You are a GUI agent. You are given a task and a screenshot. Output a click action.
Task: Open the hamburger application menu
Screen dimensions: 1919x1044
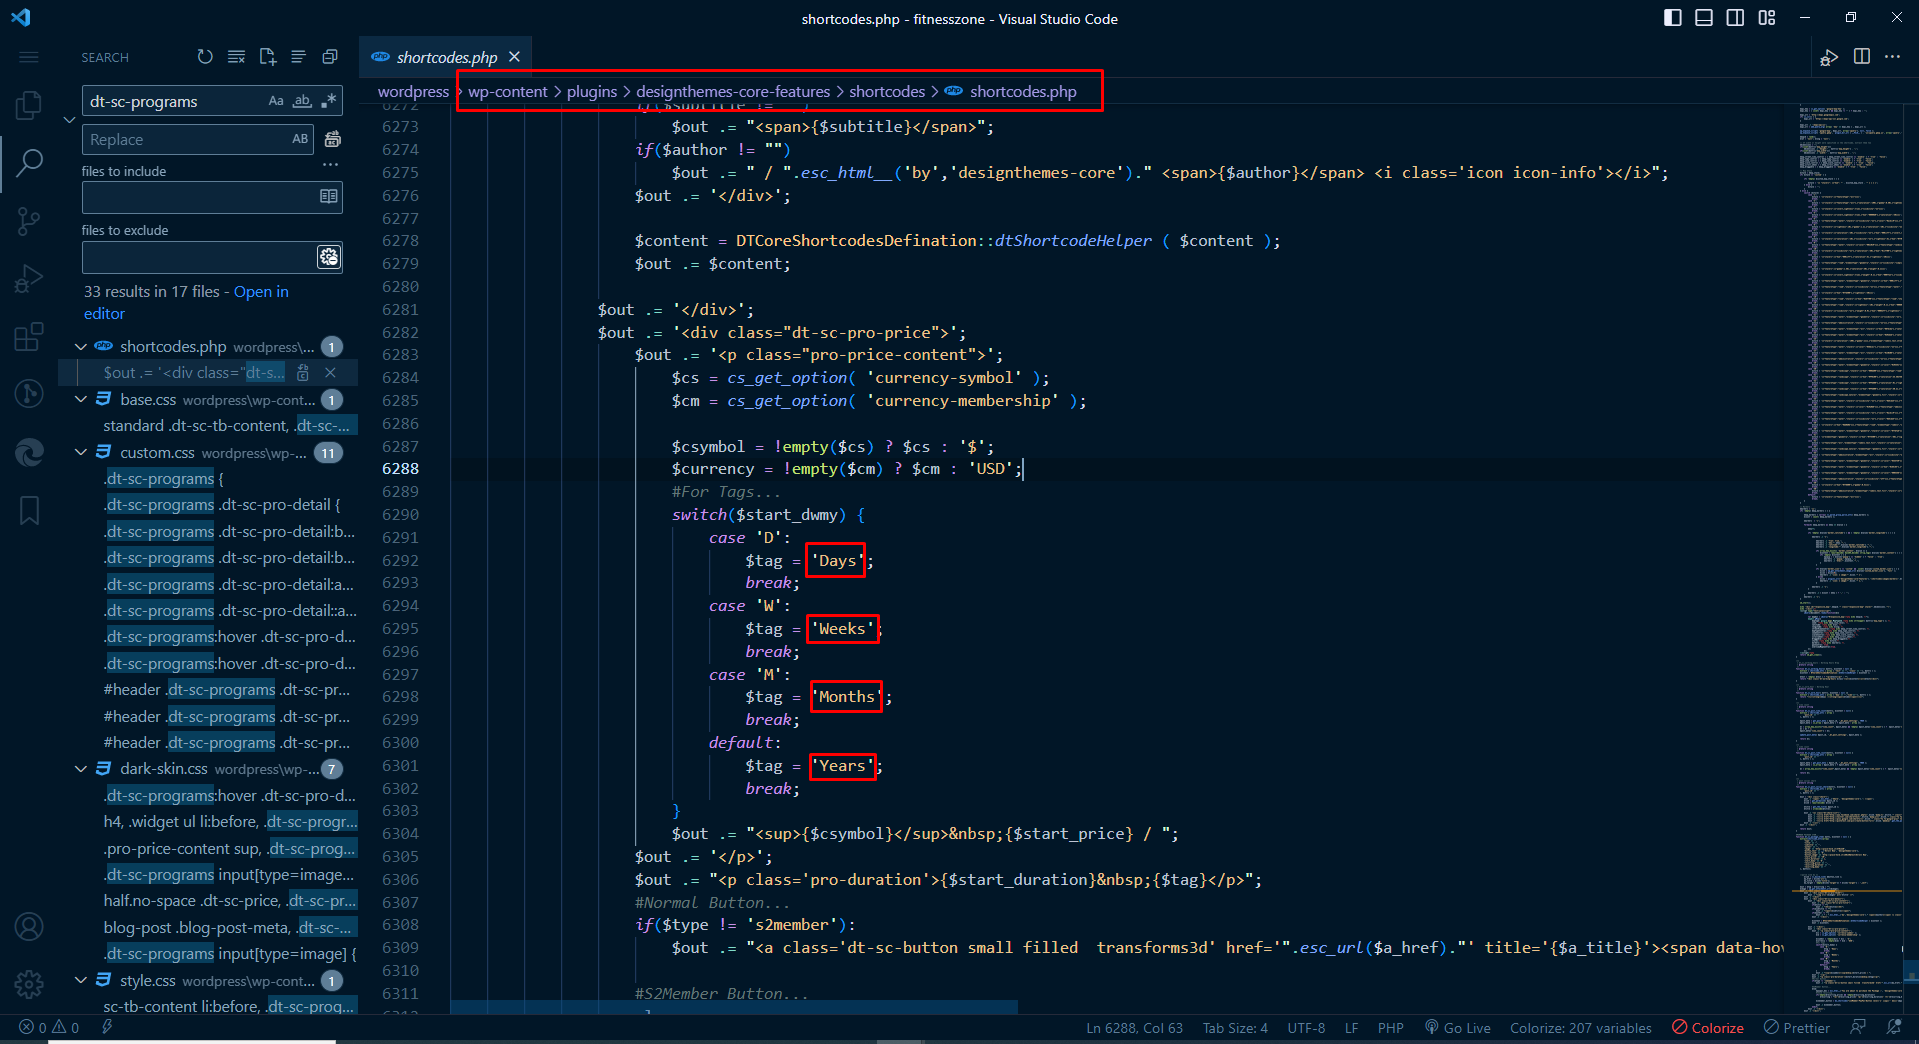pos(29,57)
